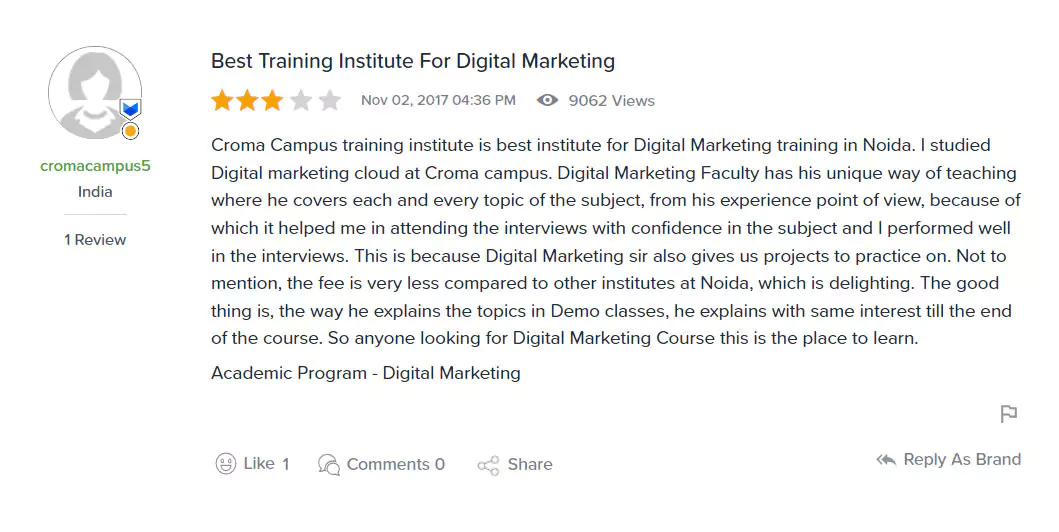
Task: Flag this review with the flag icon
Action: 1009,414
